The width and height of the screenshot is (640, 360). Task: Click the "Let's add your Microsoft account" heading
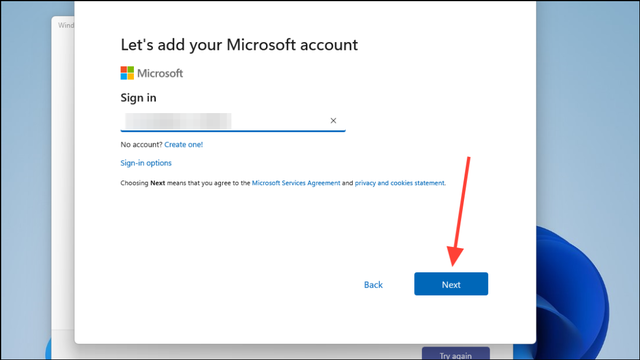coord(239,44)
